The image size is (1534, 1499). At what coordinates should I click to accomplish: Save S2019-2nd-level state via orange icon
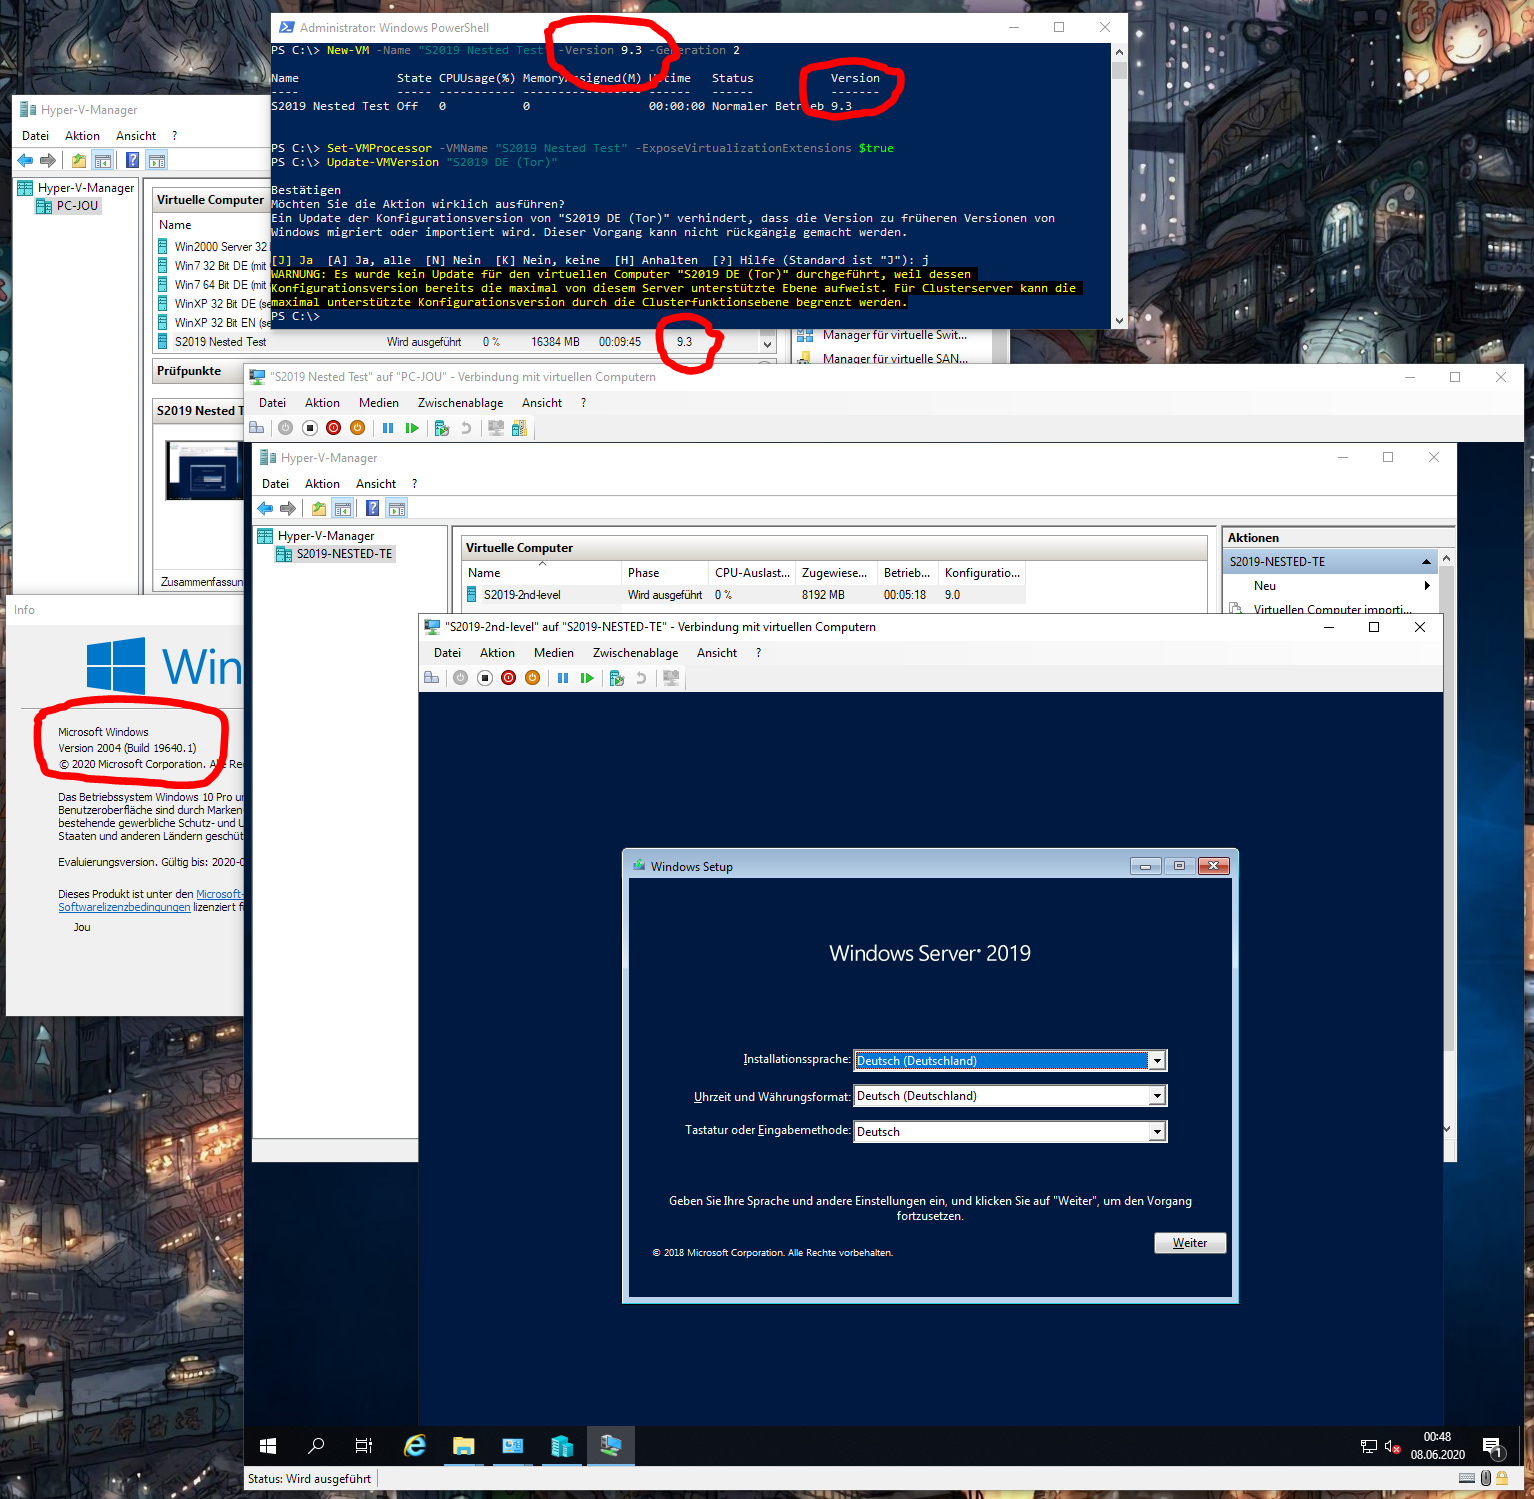(533, 678)
